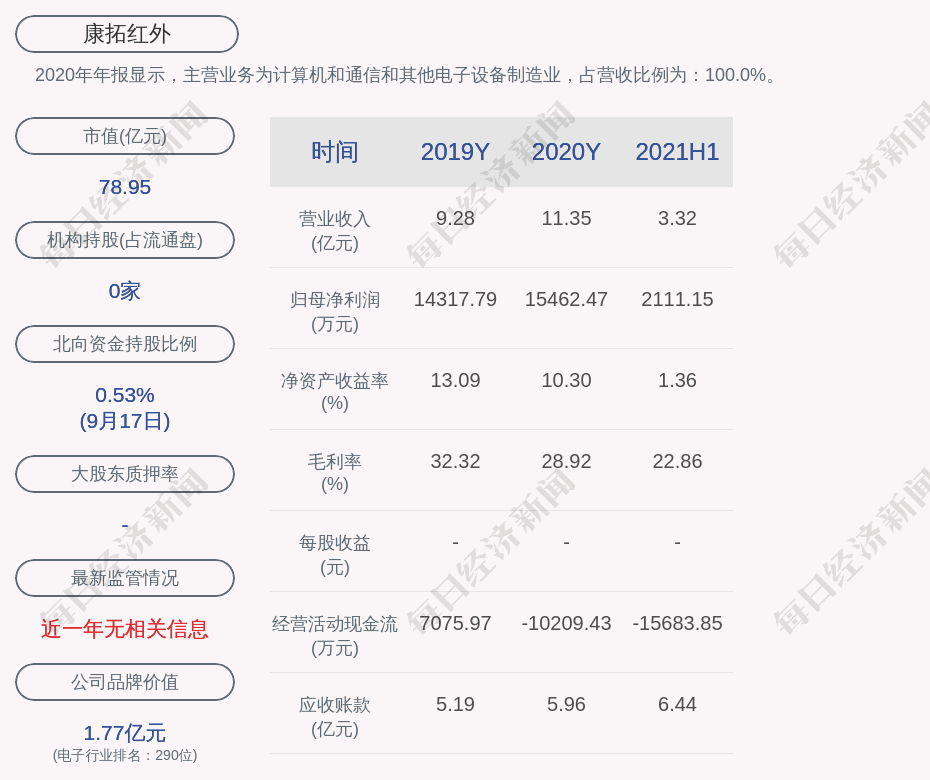Click cash flow value -15683.85
The width and height of the screenshot is (930, 780).
[677, 623]
